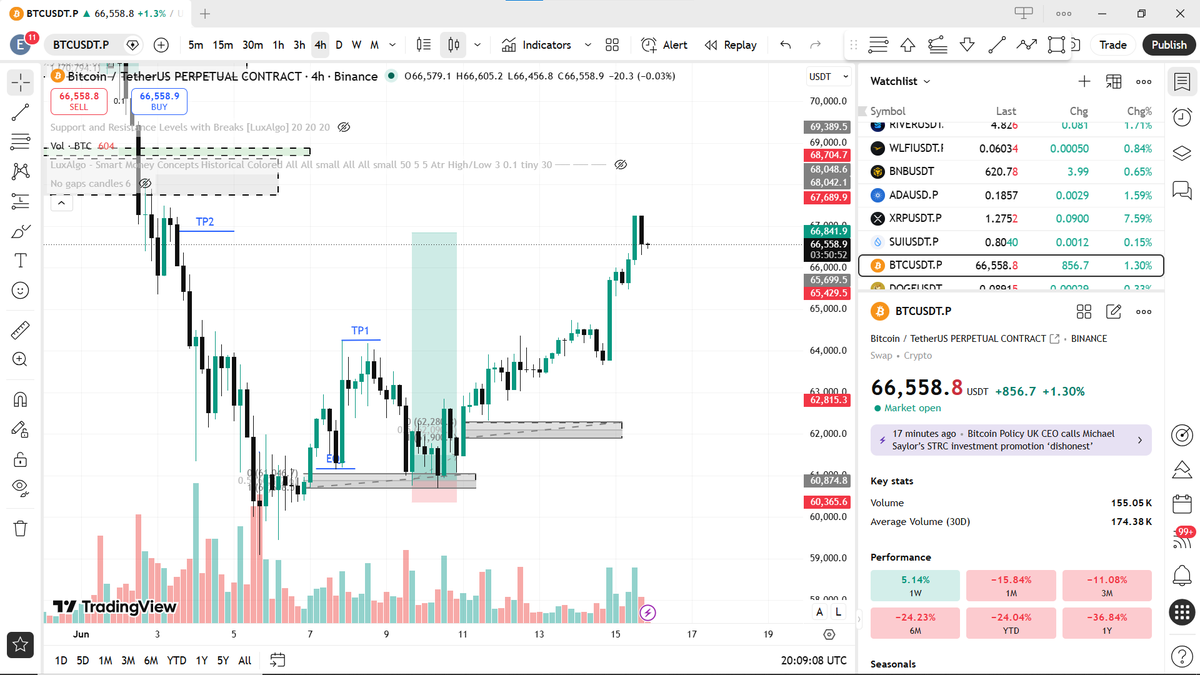
Task: Toggle log scale with the L button
Action: tap(837, 612)
